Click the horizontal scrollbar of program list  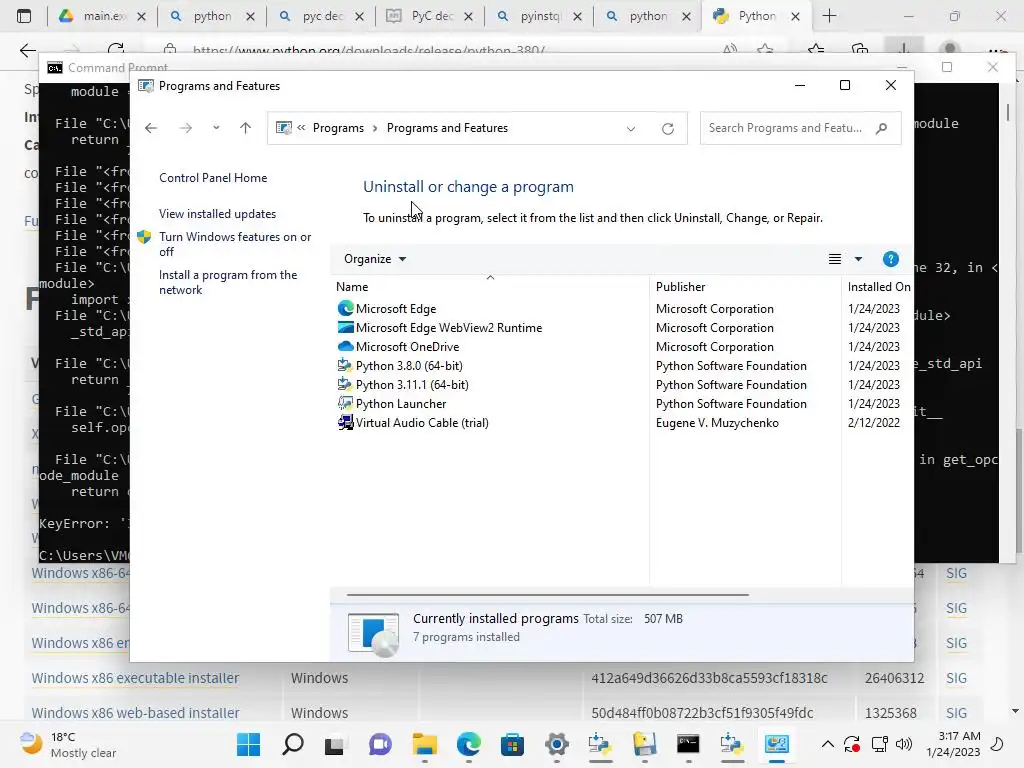pos(547,595)
